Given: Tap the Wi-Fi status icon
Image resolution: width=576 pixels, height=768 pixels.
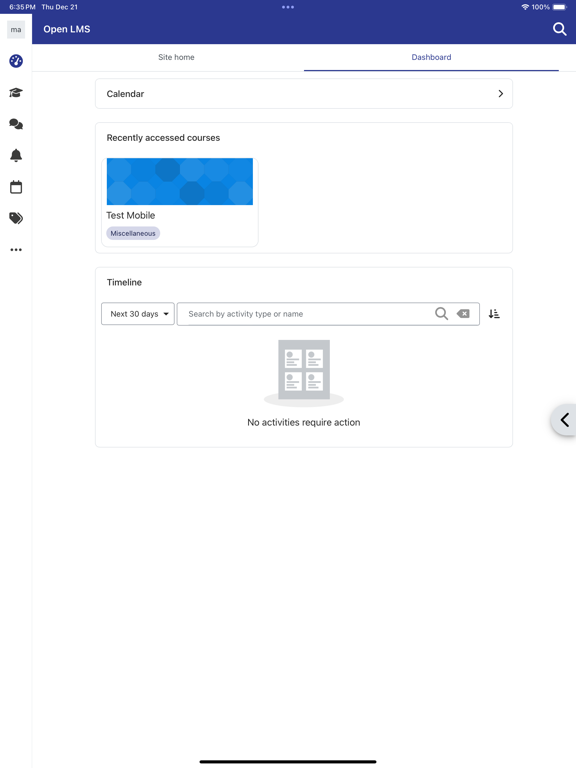Looking at the screenshot, I should (x=525, y=7).
